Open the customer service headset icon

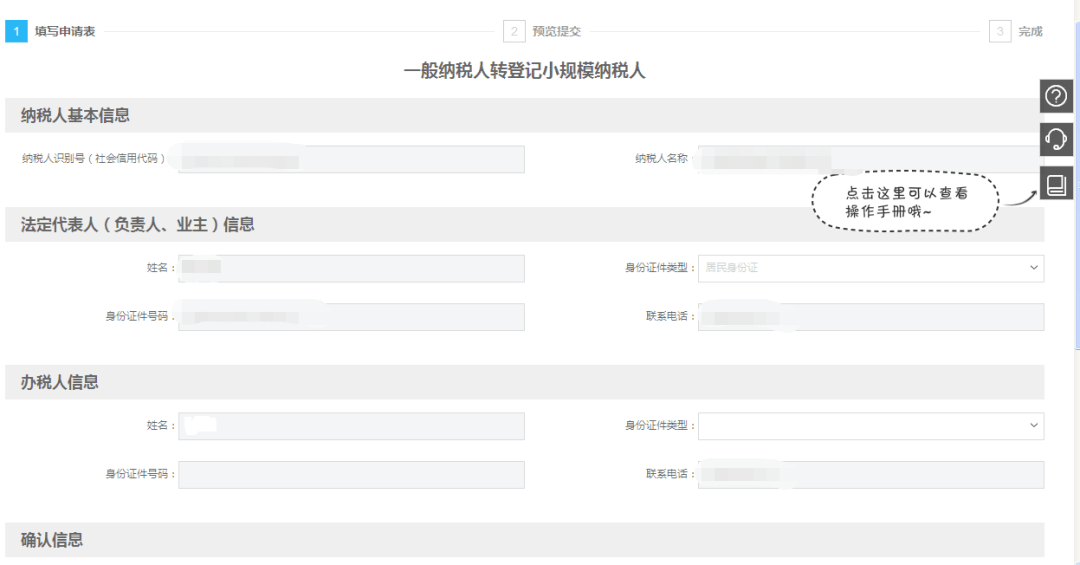click(x=1056, y=140)
